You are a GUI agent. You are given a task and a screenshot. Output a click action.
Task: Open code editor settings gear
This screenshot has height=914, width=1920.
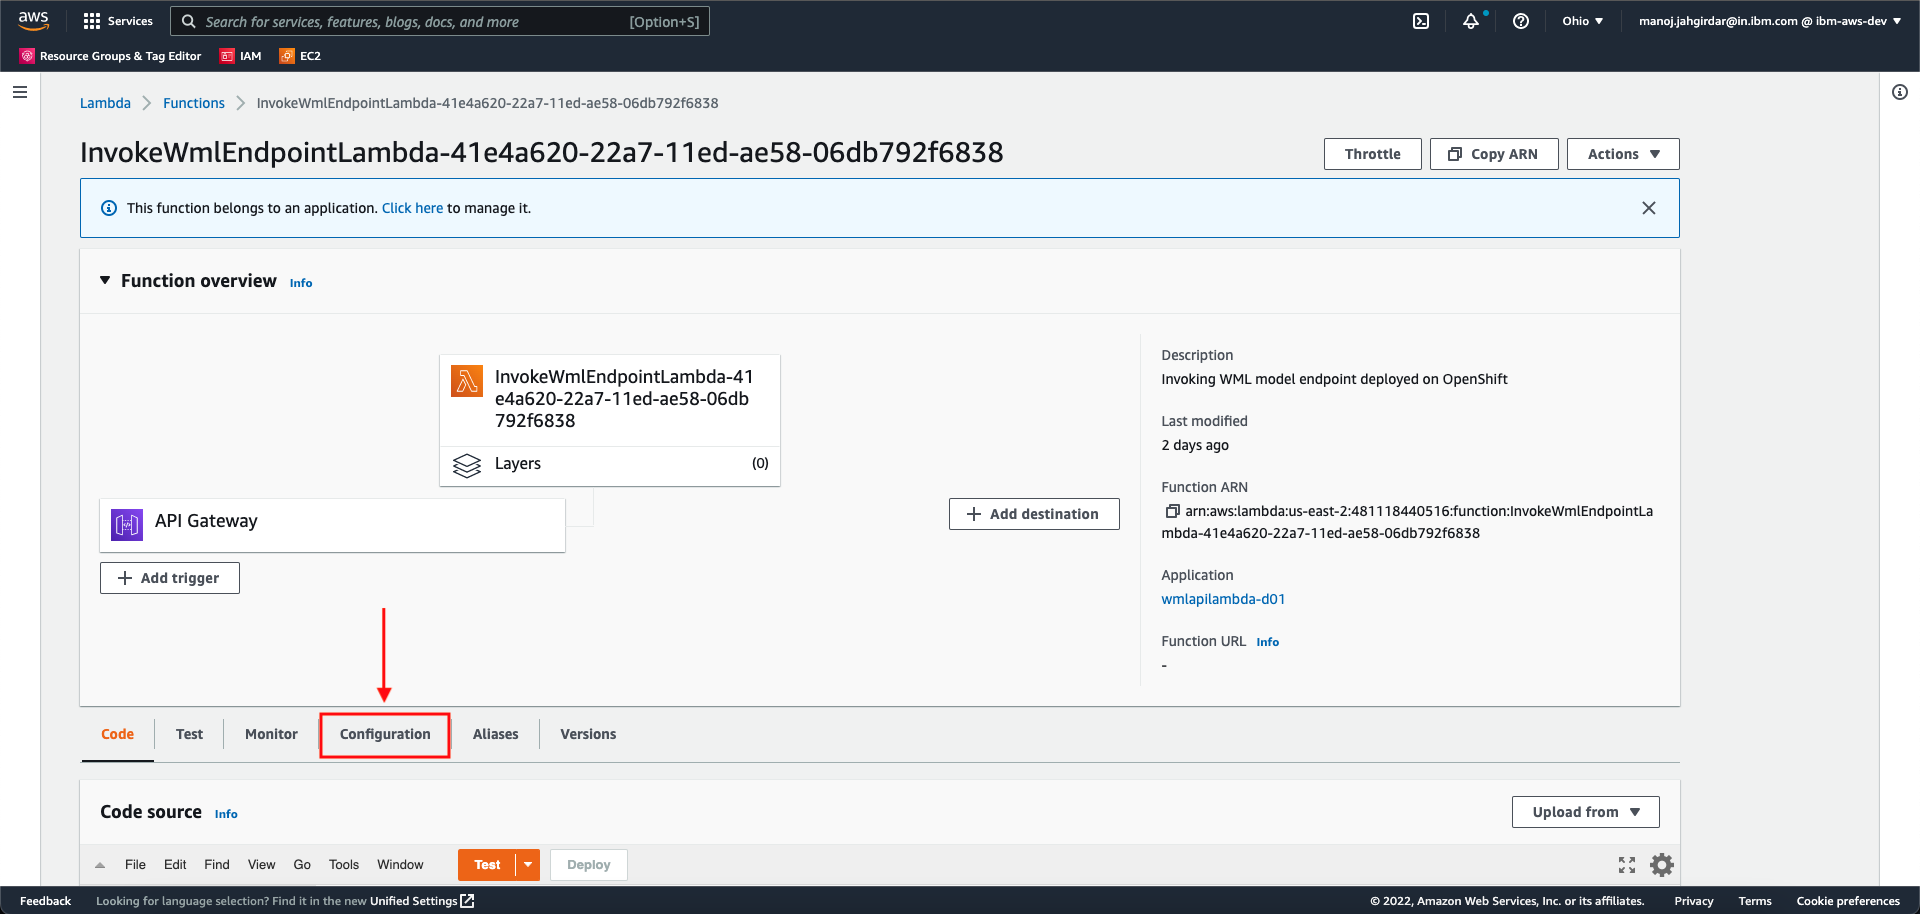(x=1662, y=865)
